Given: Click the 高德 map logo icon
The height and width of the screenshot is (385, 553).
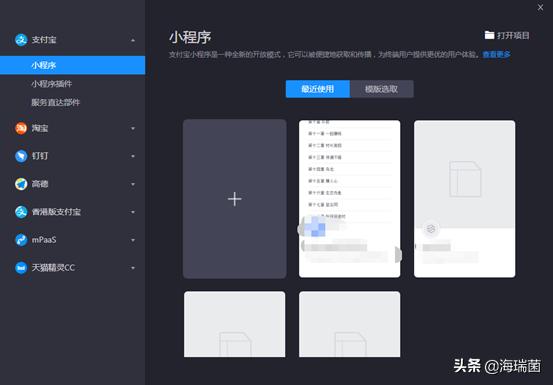Looking at the screenshot, I should pos(21,184).
